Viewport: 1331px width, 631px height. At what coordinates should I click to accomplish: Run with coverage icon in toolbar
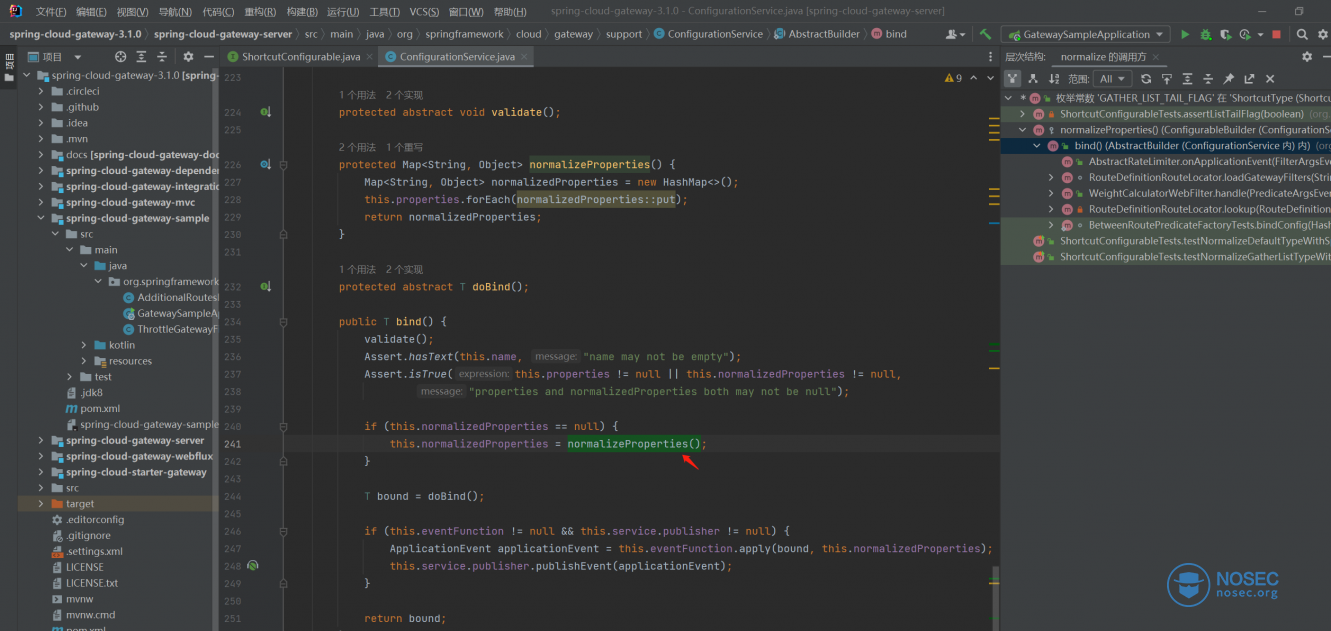coord(1225,34)
